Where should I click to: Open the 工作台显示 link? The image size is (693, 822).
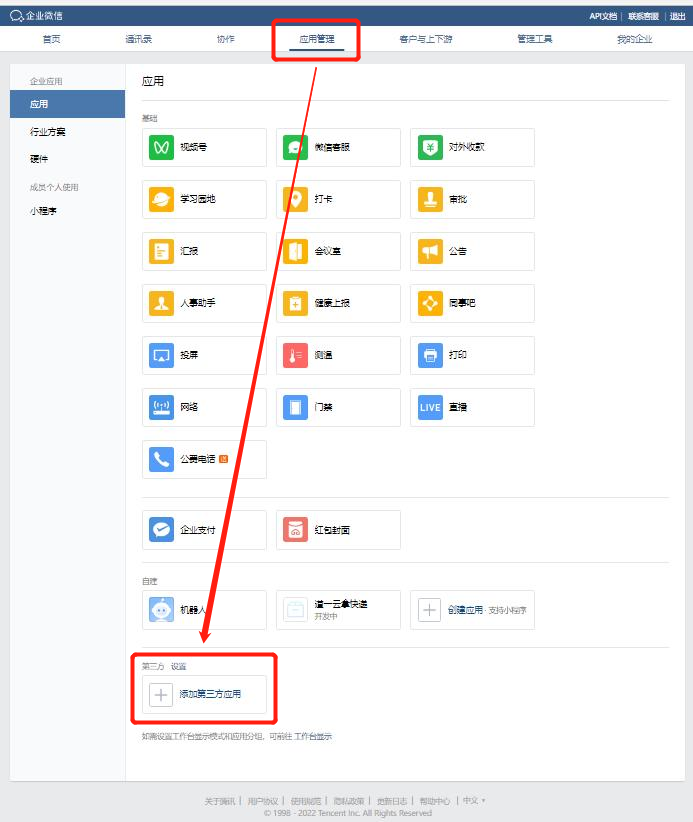click(313, 737)
